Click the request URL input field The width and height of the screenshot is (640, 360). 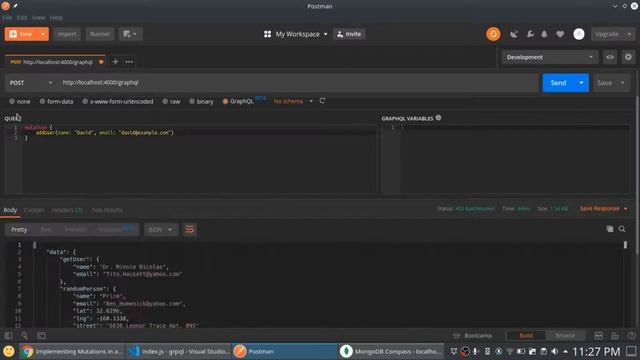click(298, 83)
